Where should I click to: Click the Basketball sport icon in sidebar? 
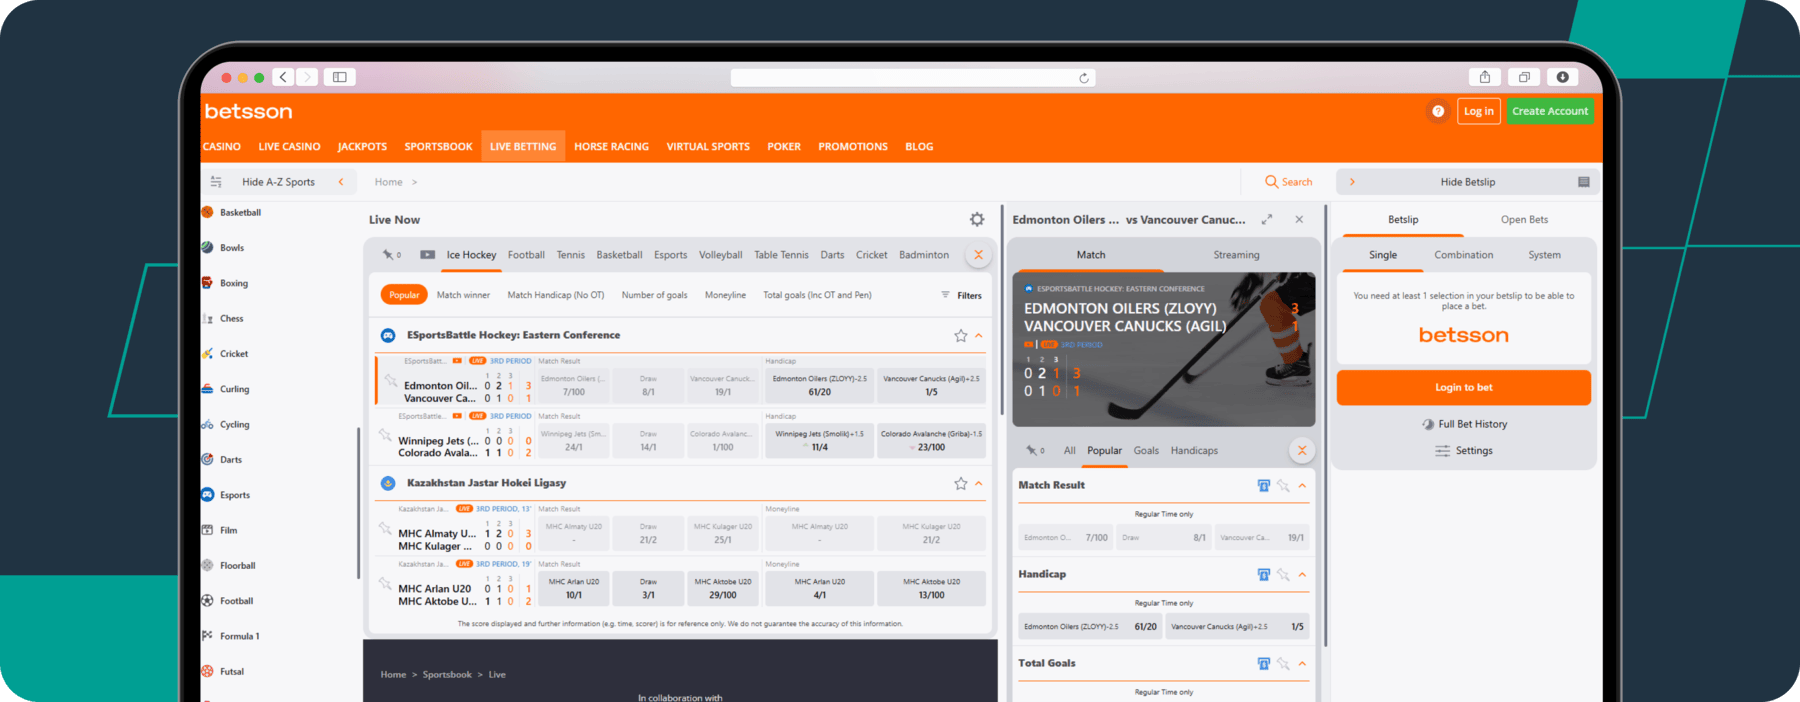(x=208, y=212)
